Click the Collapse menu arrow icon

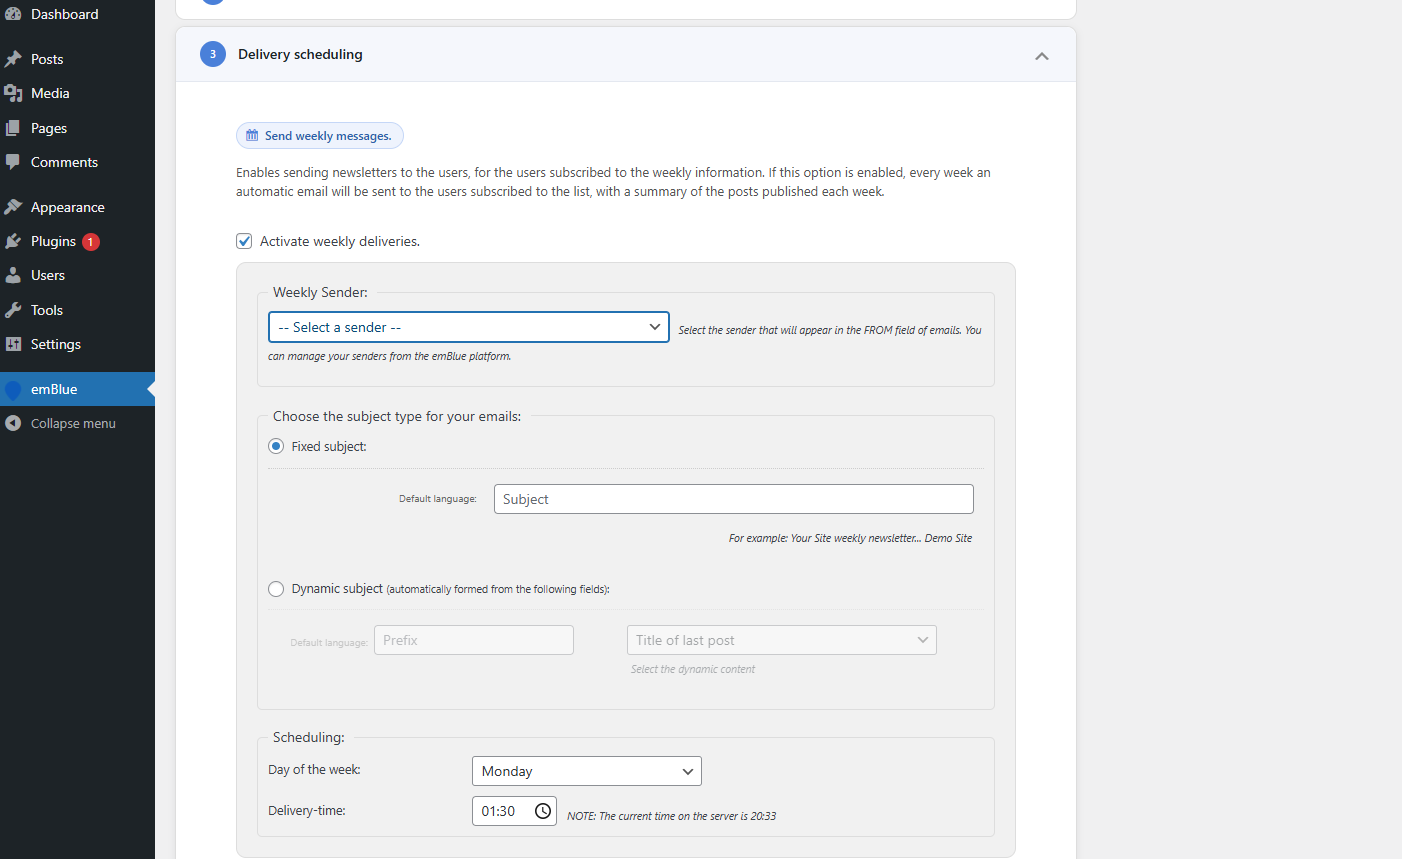click(x=13, y=423)
